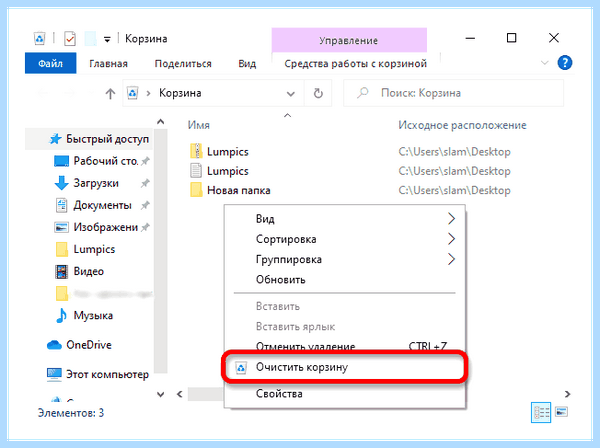
Task: Click the pin icon next to Документы
Action: [x=145, y=205]
